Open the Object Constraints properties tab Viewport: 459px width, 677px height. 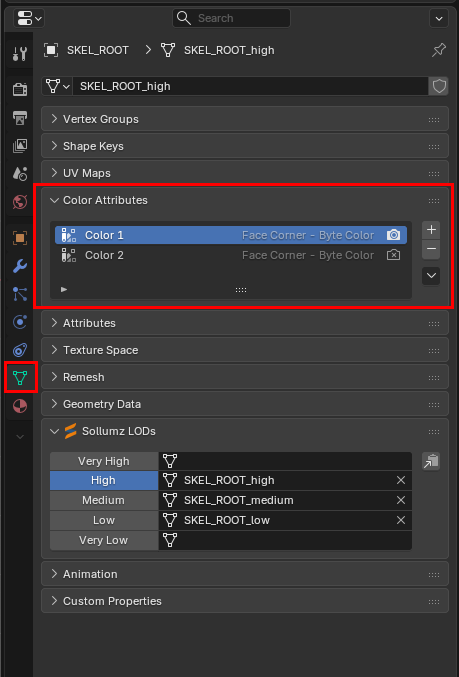pos(20,350)
